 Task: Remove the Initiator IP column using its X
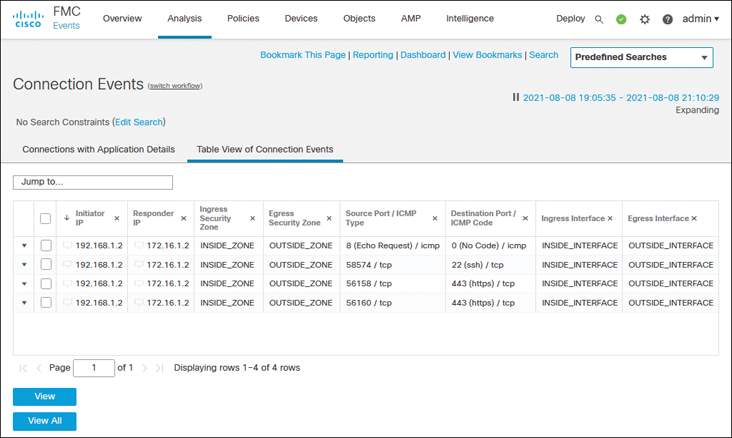point(117,218)
